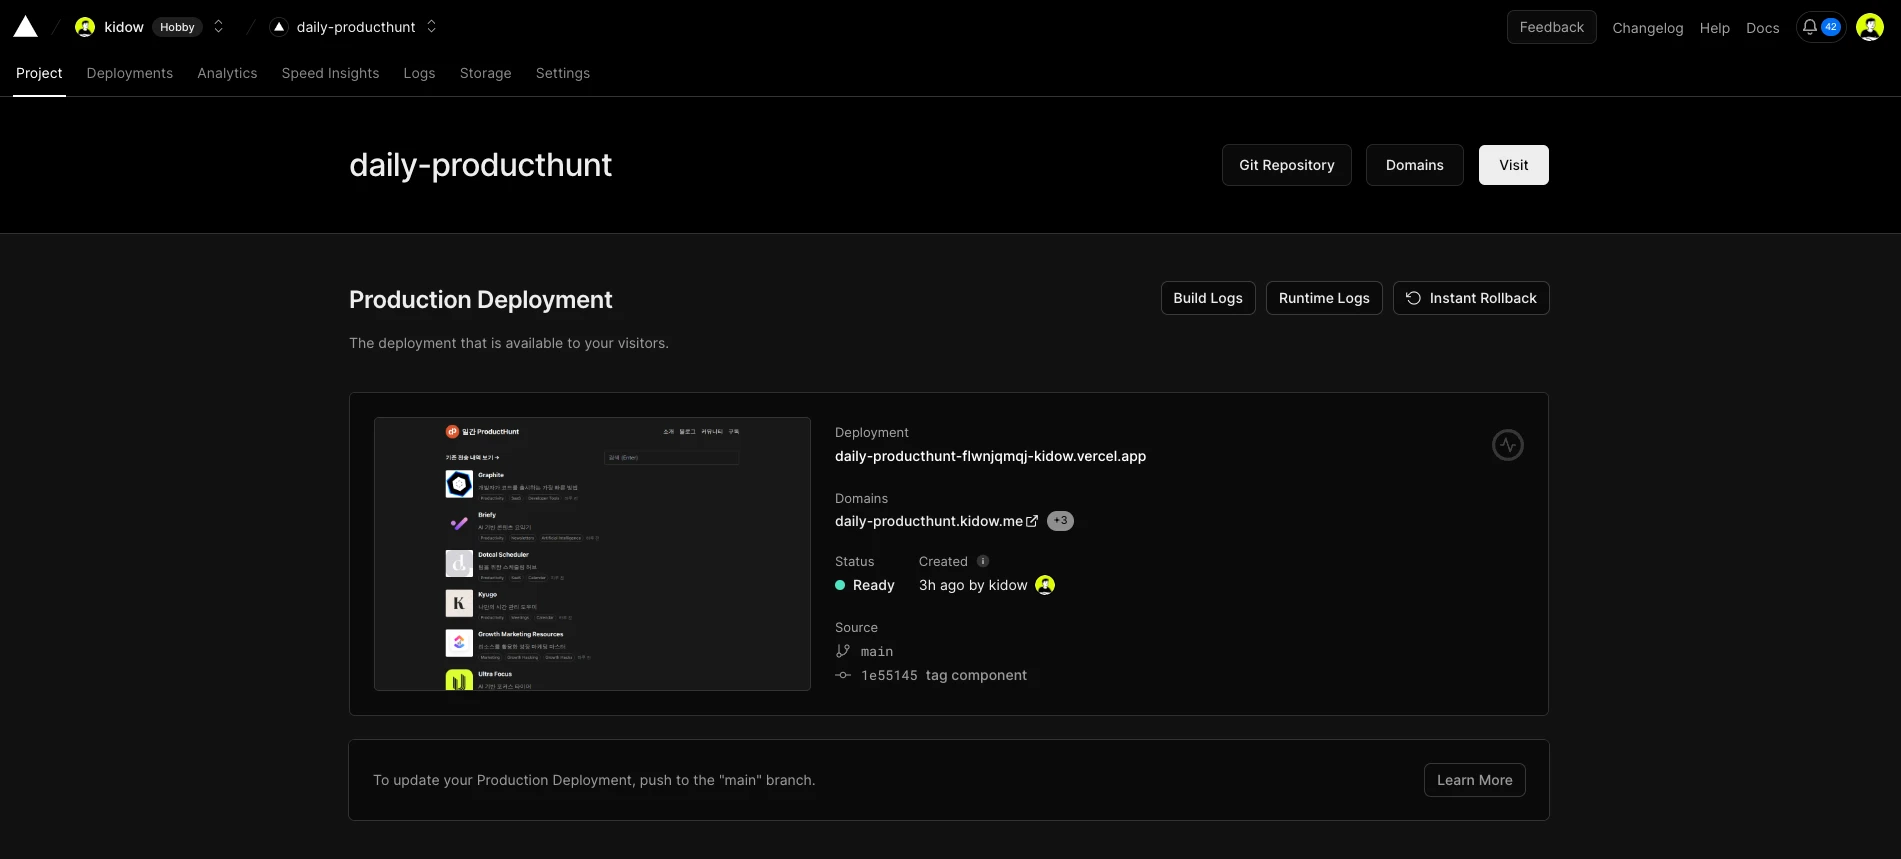Open the daily-producthunt-flwnjqmqj-kidow.vercel.app deployment link
This screenshot has height=859, width=1901.
coord(990,456)
